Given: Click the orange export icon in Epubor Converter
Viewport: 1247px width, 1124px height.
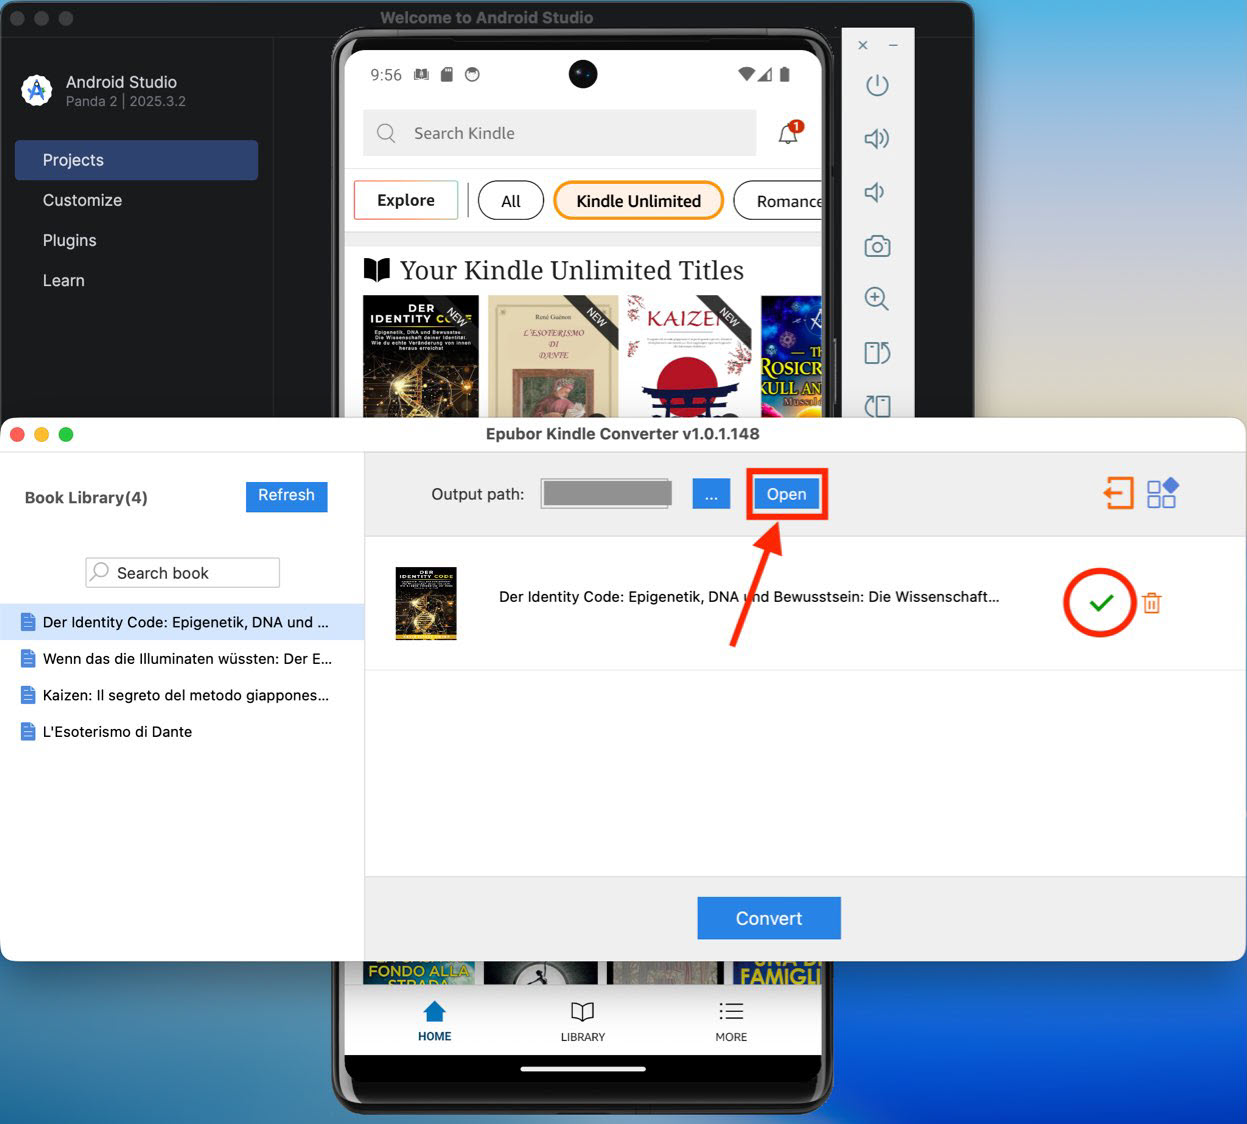Looking at the screenshot, I should (1119, 493).
